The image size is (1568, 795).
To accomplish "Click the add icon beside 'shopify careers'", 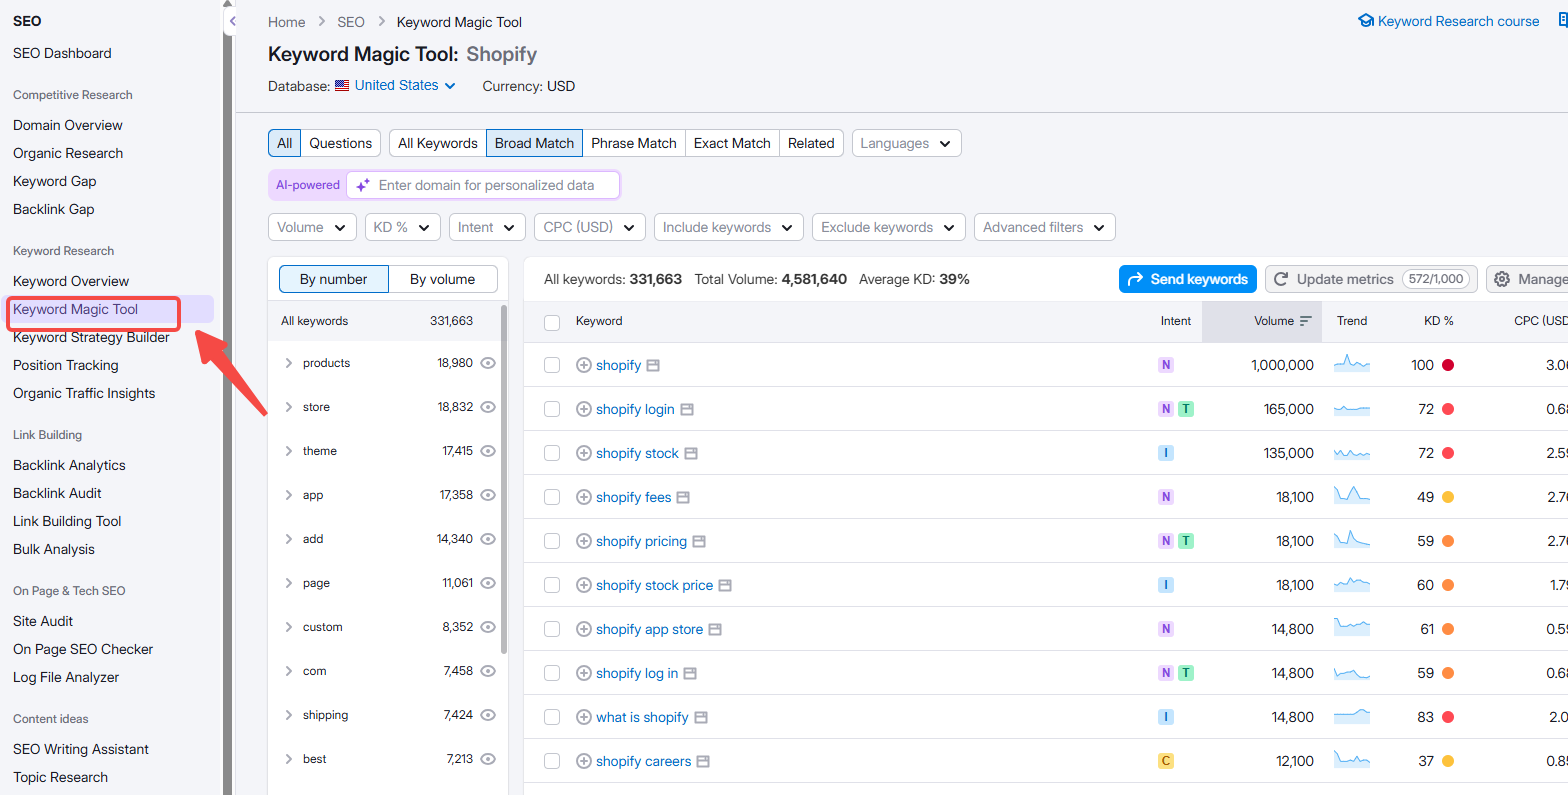I will [584, 761].
